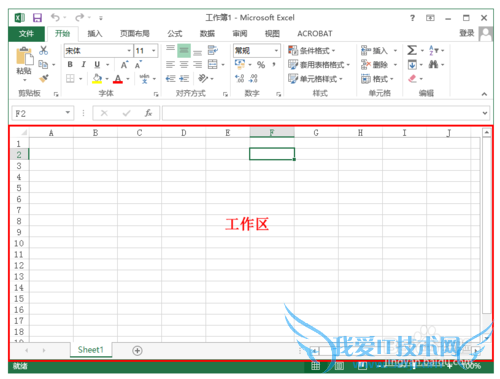Redo the last action

[80, 17]
